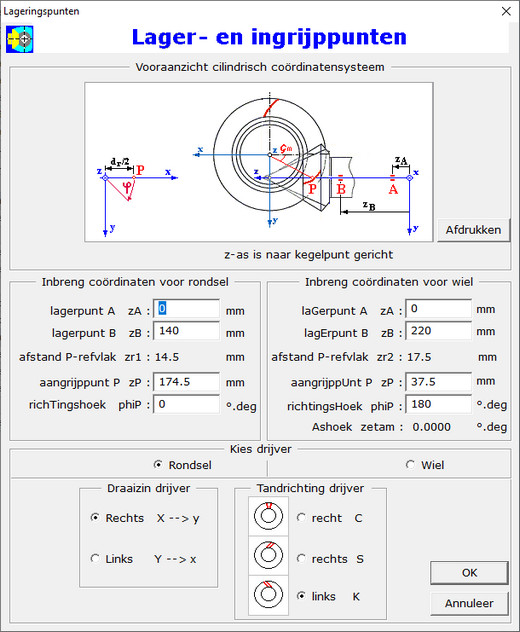
Task: Select Rondsel as driver
Action: (x=183, y=465)
